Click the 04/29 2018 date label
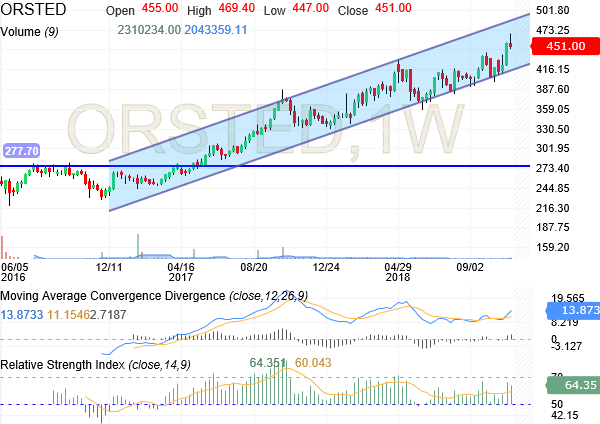Image resolution: width=600 pixels, height=424 pixels. tap(398, 272)
